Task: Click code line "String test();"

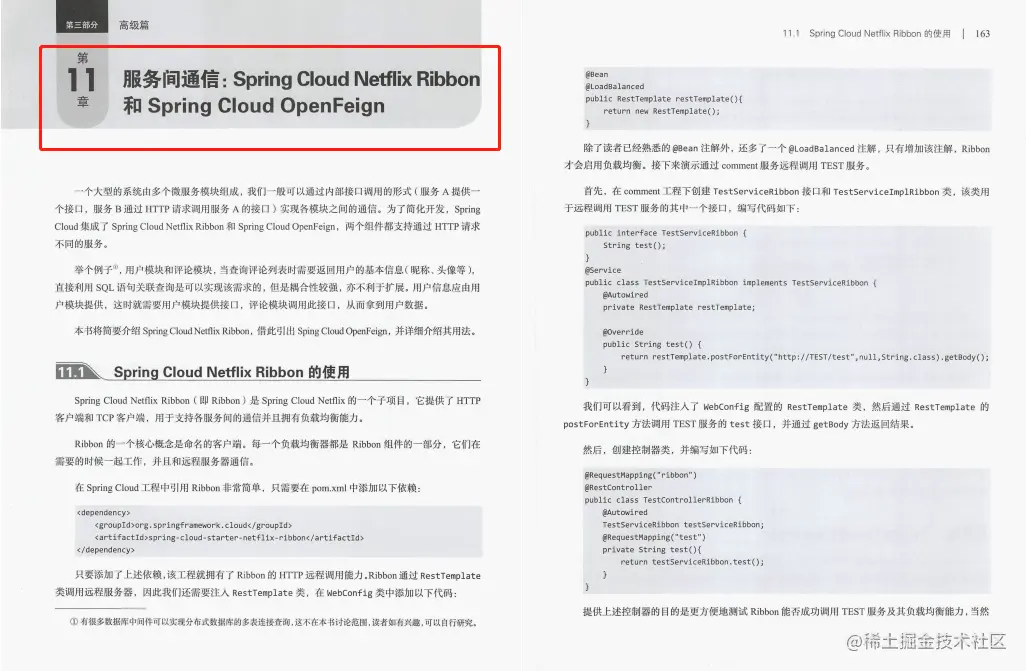Action: click(634, 245)
